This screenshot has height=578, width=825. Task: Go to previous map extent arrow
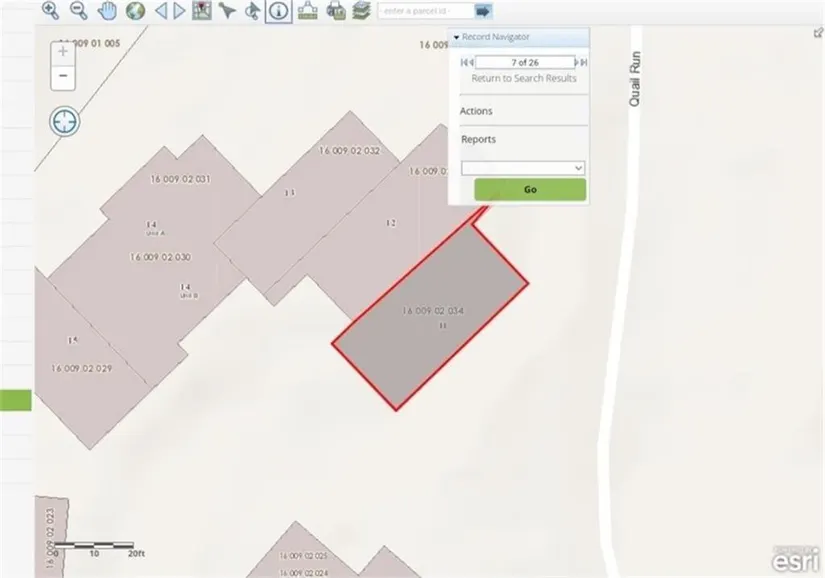(160, 11)
